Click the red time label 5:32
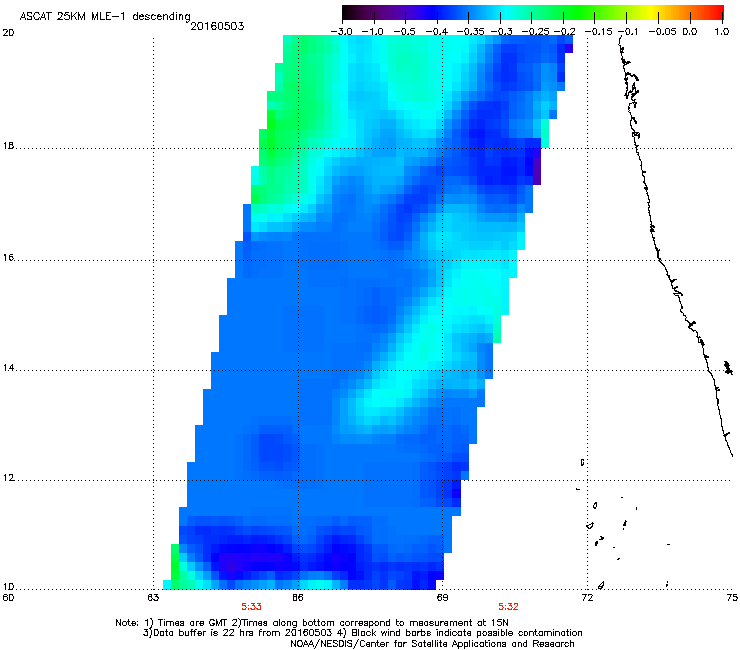Viewport: 740px width, 650px height. 508,607
